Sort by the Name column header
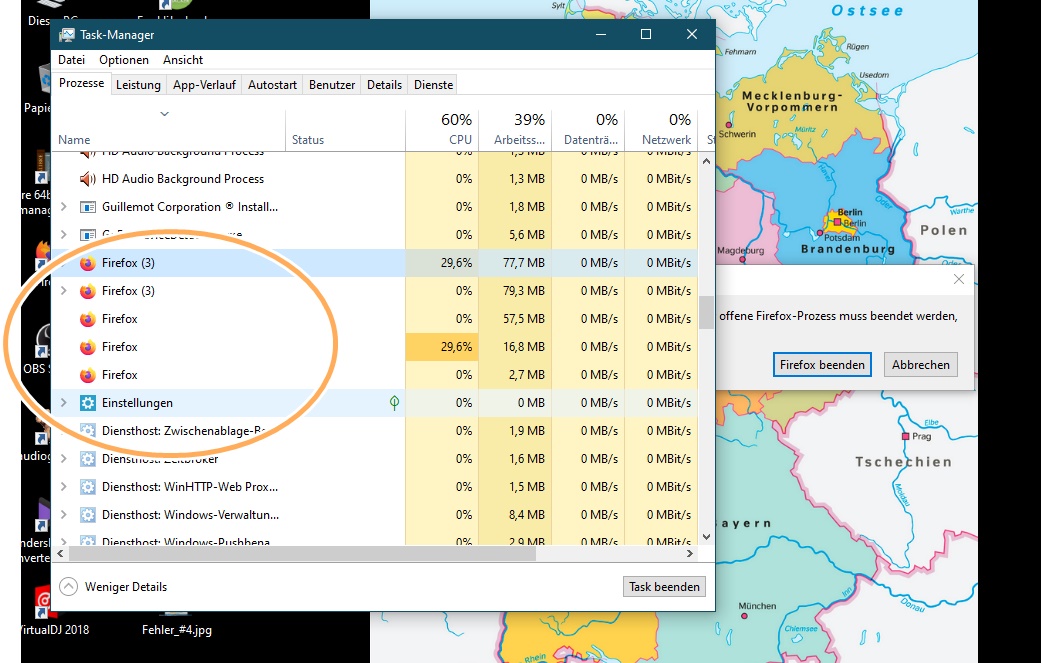This screenshot has height=663, width=1041. (169, 129)
